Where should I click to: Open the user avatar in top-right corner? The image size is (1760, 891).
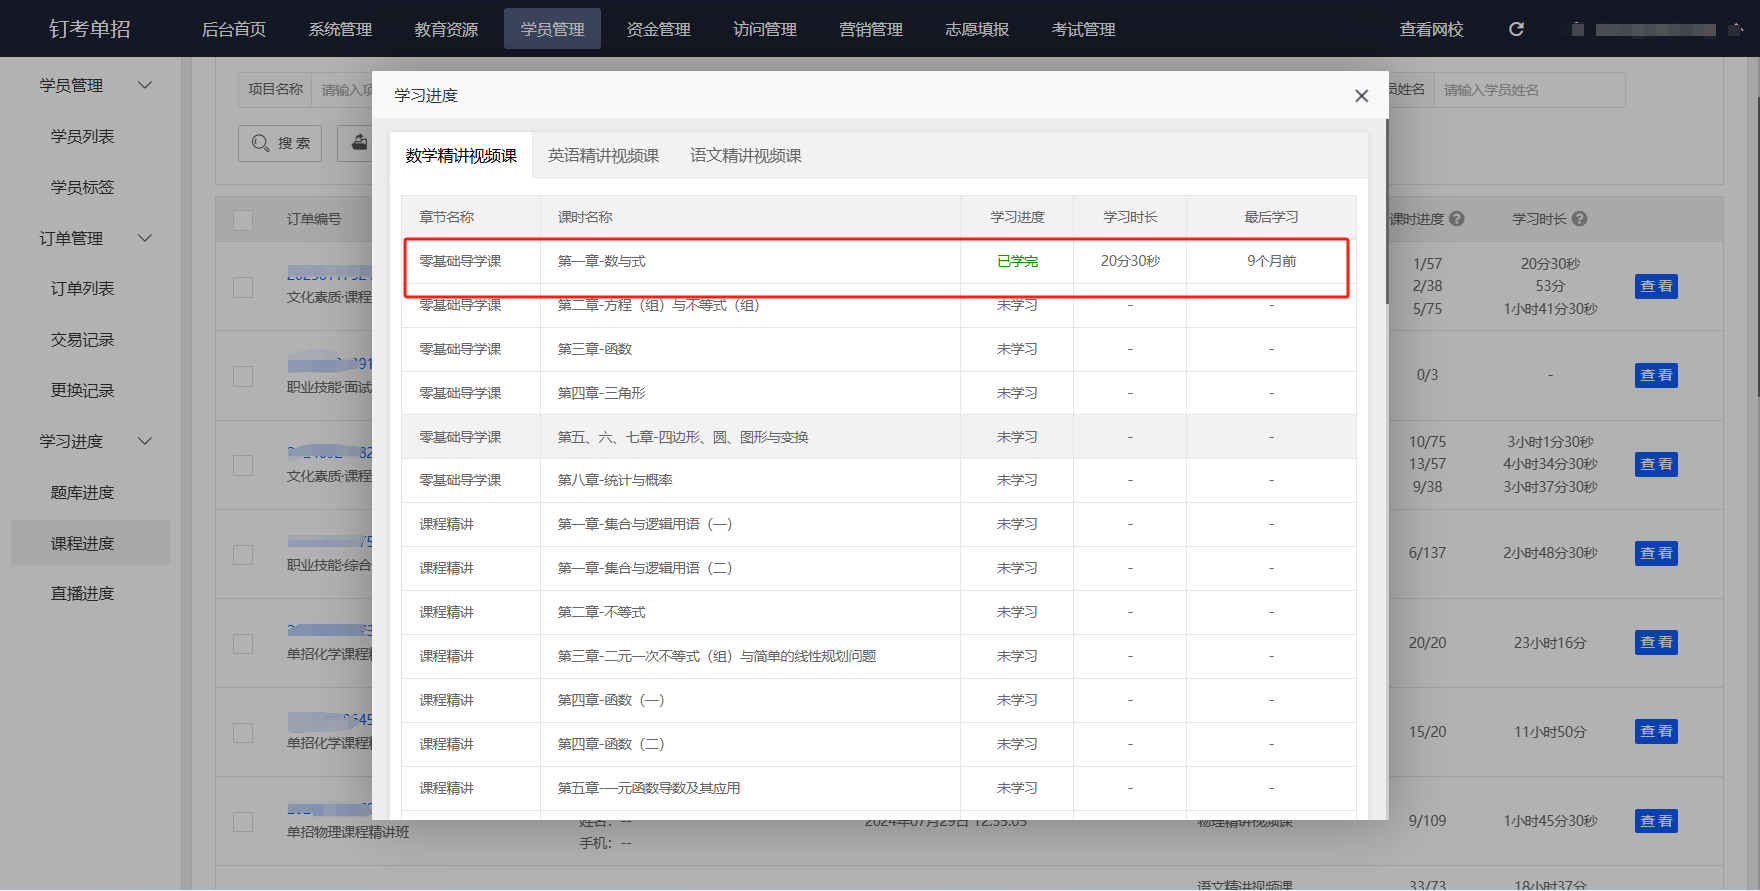(x=1577, y=29)
